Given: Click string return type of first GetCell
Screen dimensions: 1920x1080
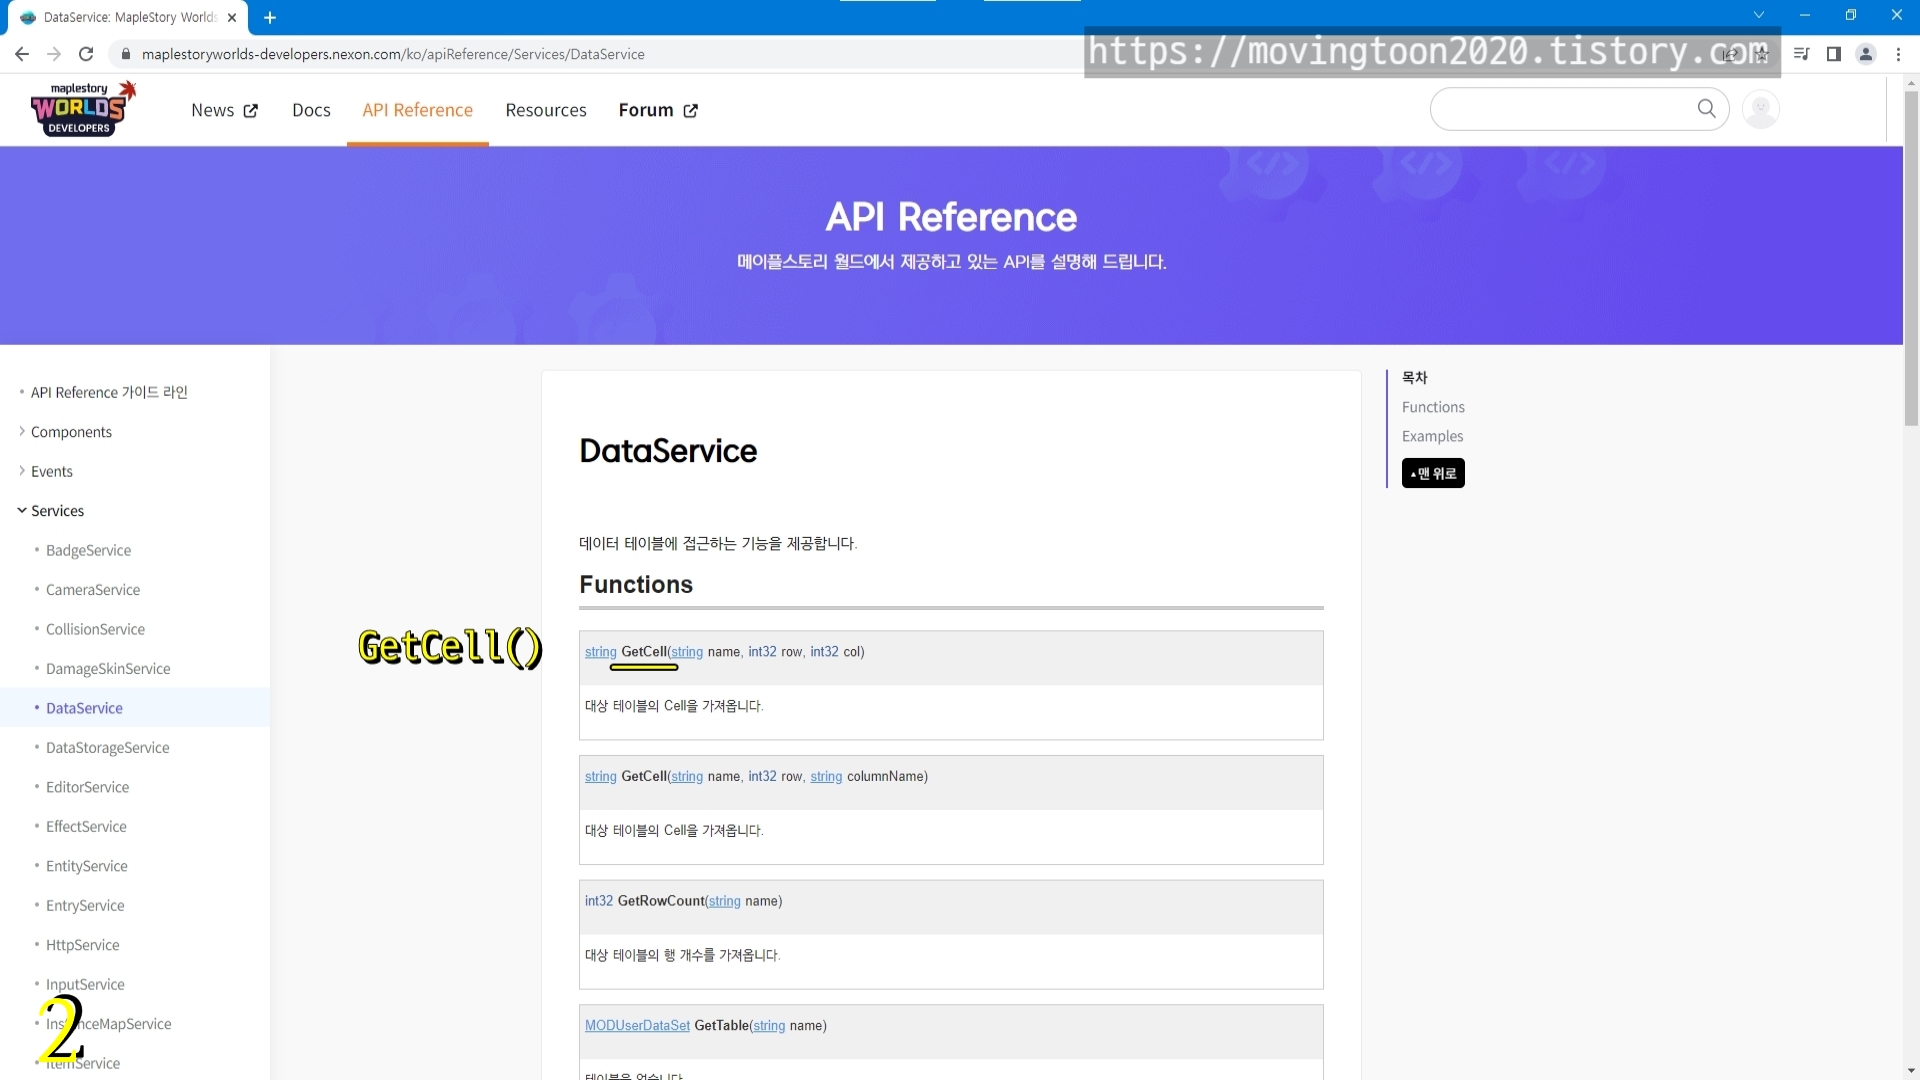Looking at the screenshot, I should click(600, 652).
